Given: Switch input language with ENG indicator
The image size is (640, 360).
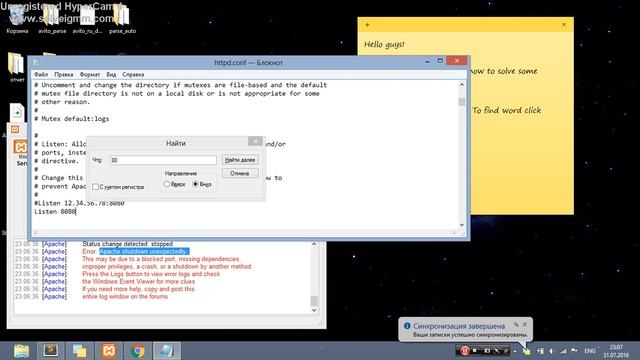Looking at the screenshot, I should (590, 351).
